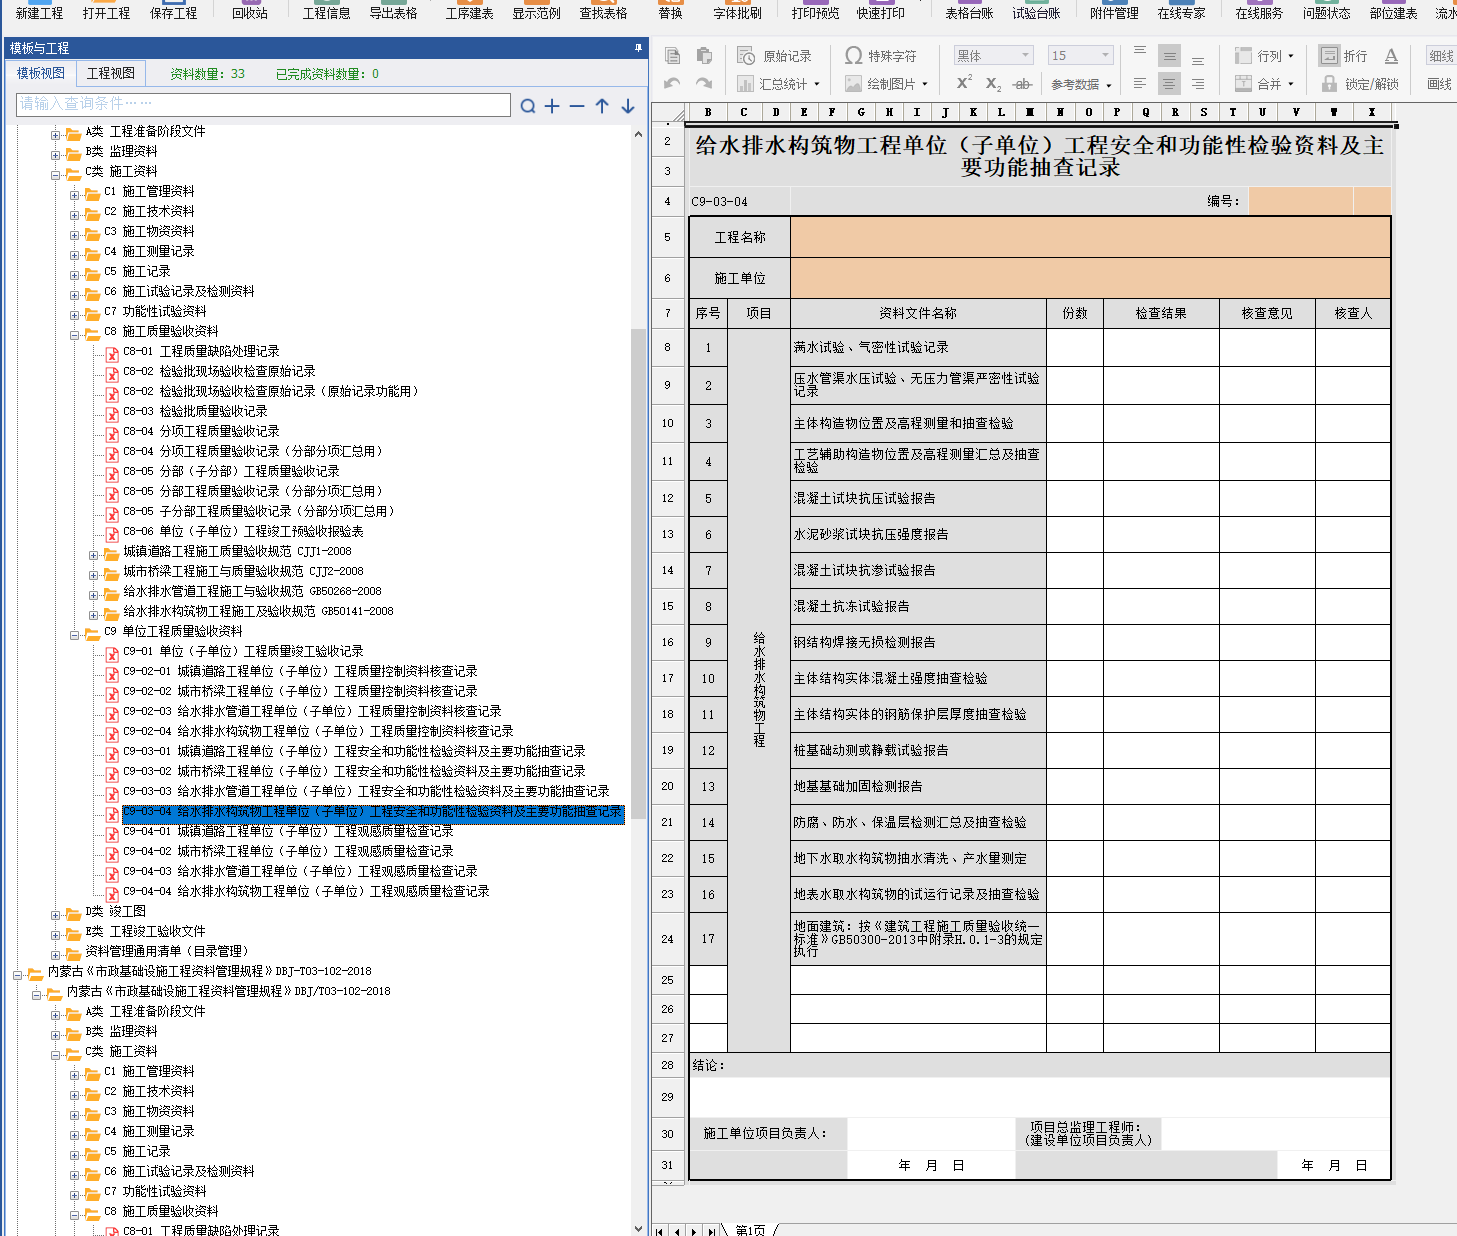Click 查找表格 in top menu
The width and height of the screenshot is (1457, 1236).
click(604, 13)
